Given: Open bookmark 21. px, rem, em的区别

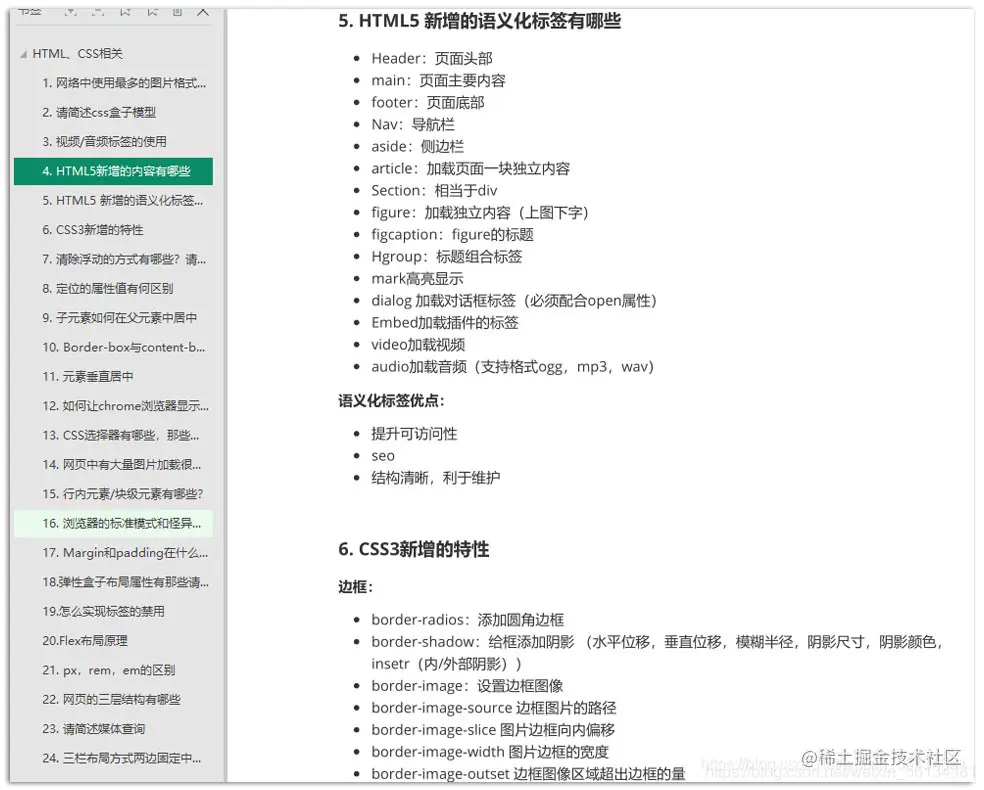Looking at the screenshot, I should point(109,670).
